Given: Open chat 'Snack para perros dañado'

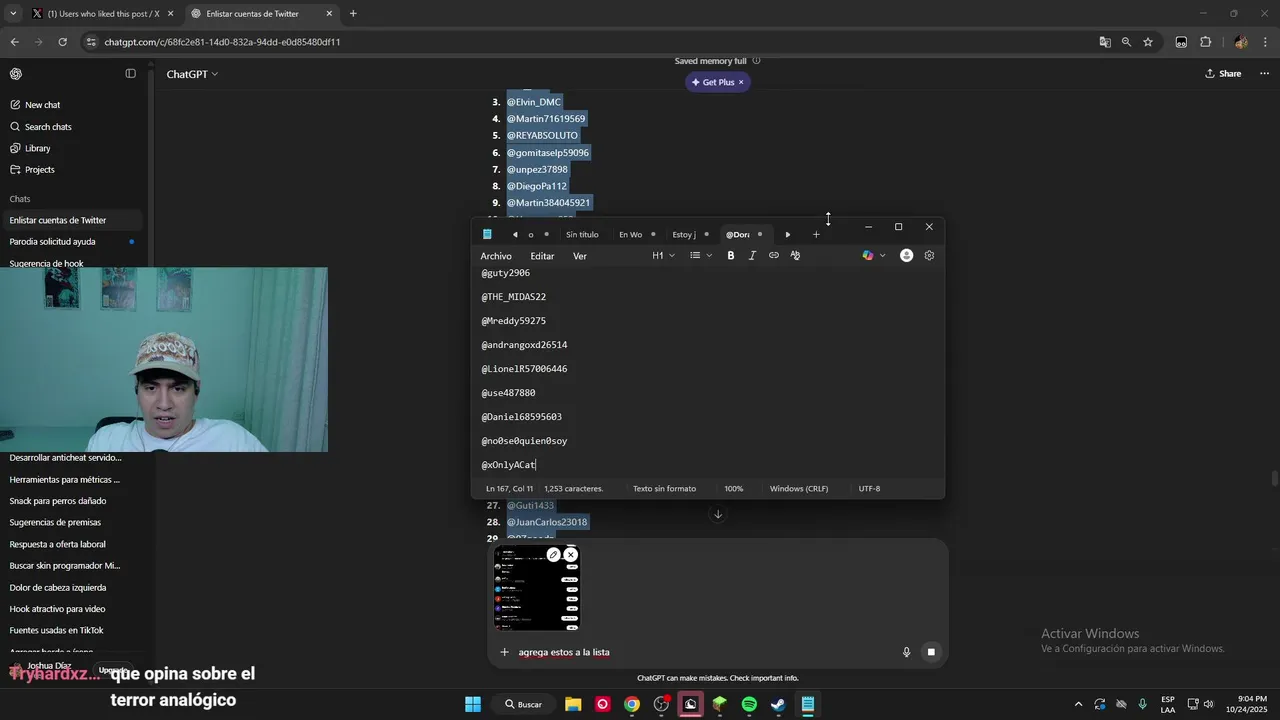Looking at the screenshot, I should tap(70, 501).
